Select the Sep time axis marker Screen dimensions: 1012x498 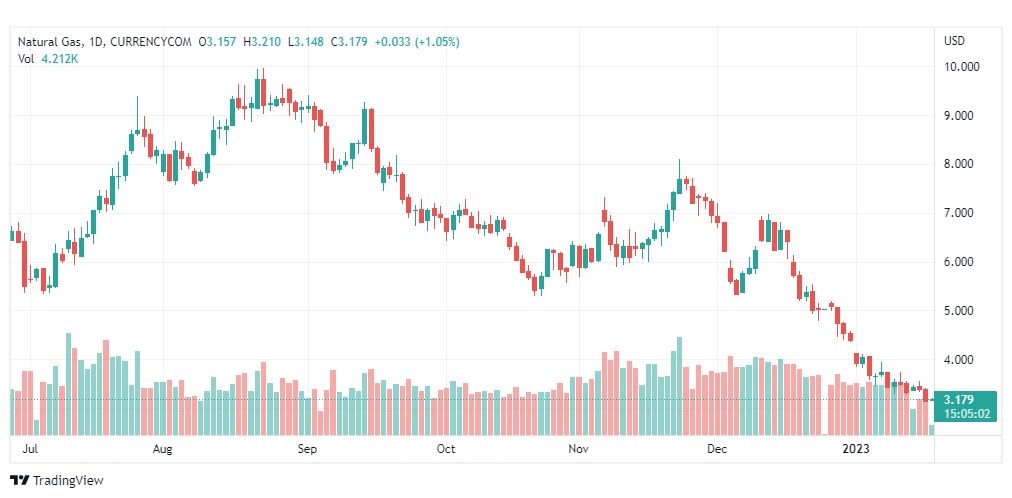pyautogui.click(x=307, y=448)
